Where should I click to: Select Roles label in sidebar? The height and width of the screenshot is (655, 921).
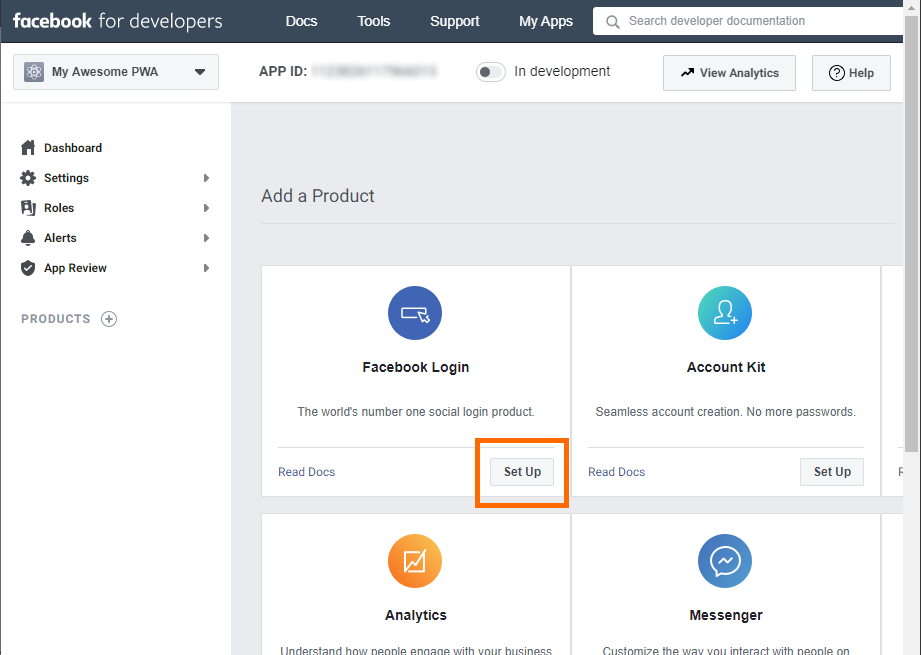tap(59, 208)
